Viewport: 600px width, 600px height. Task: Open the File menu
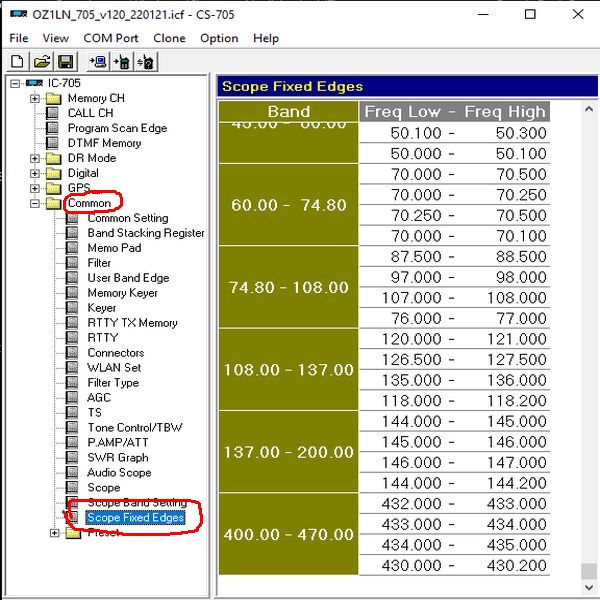pos(19,38)
